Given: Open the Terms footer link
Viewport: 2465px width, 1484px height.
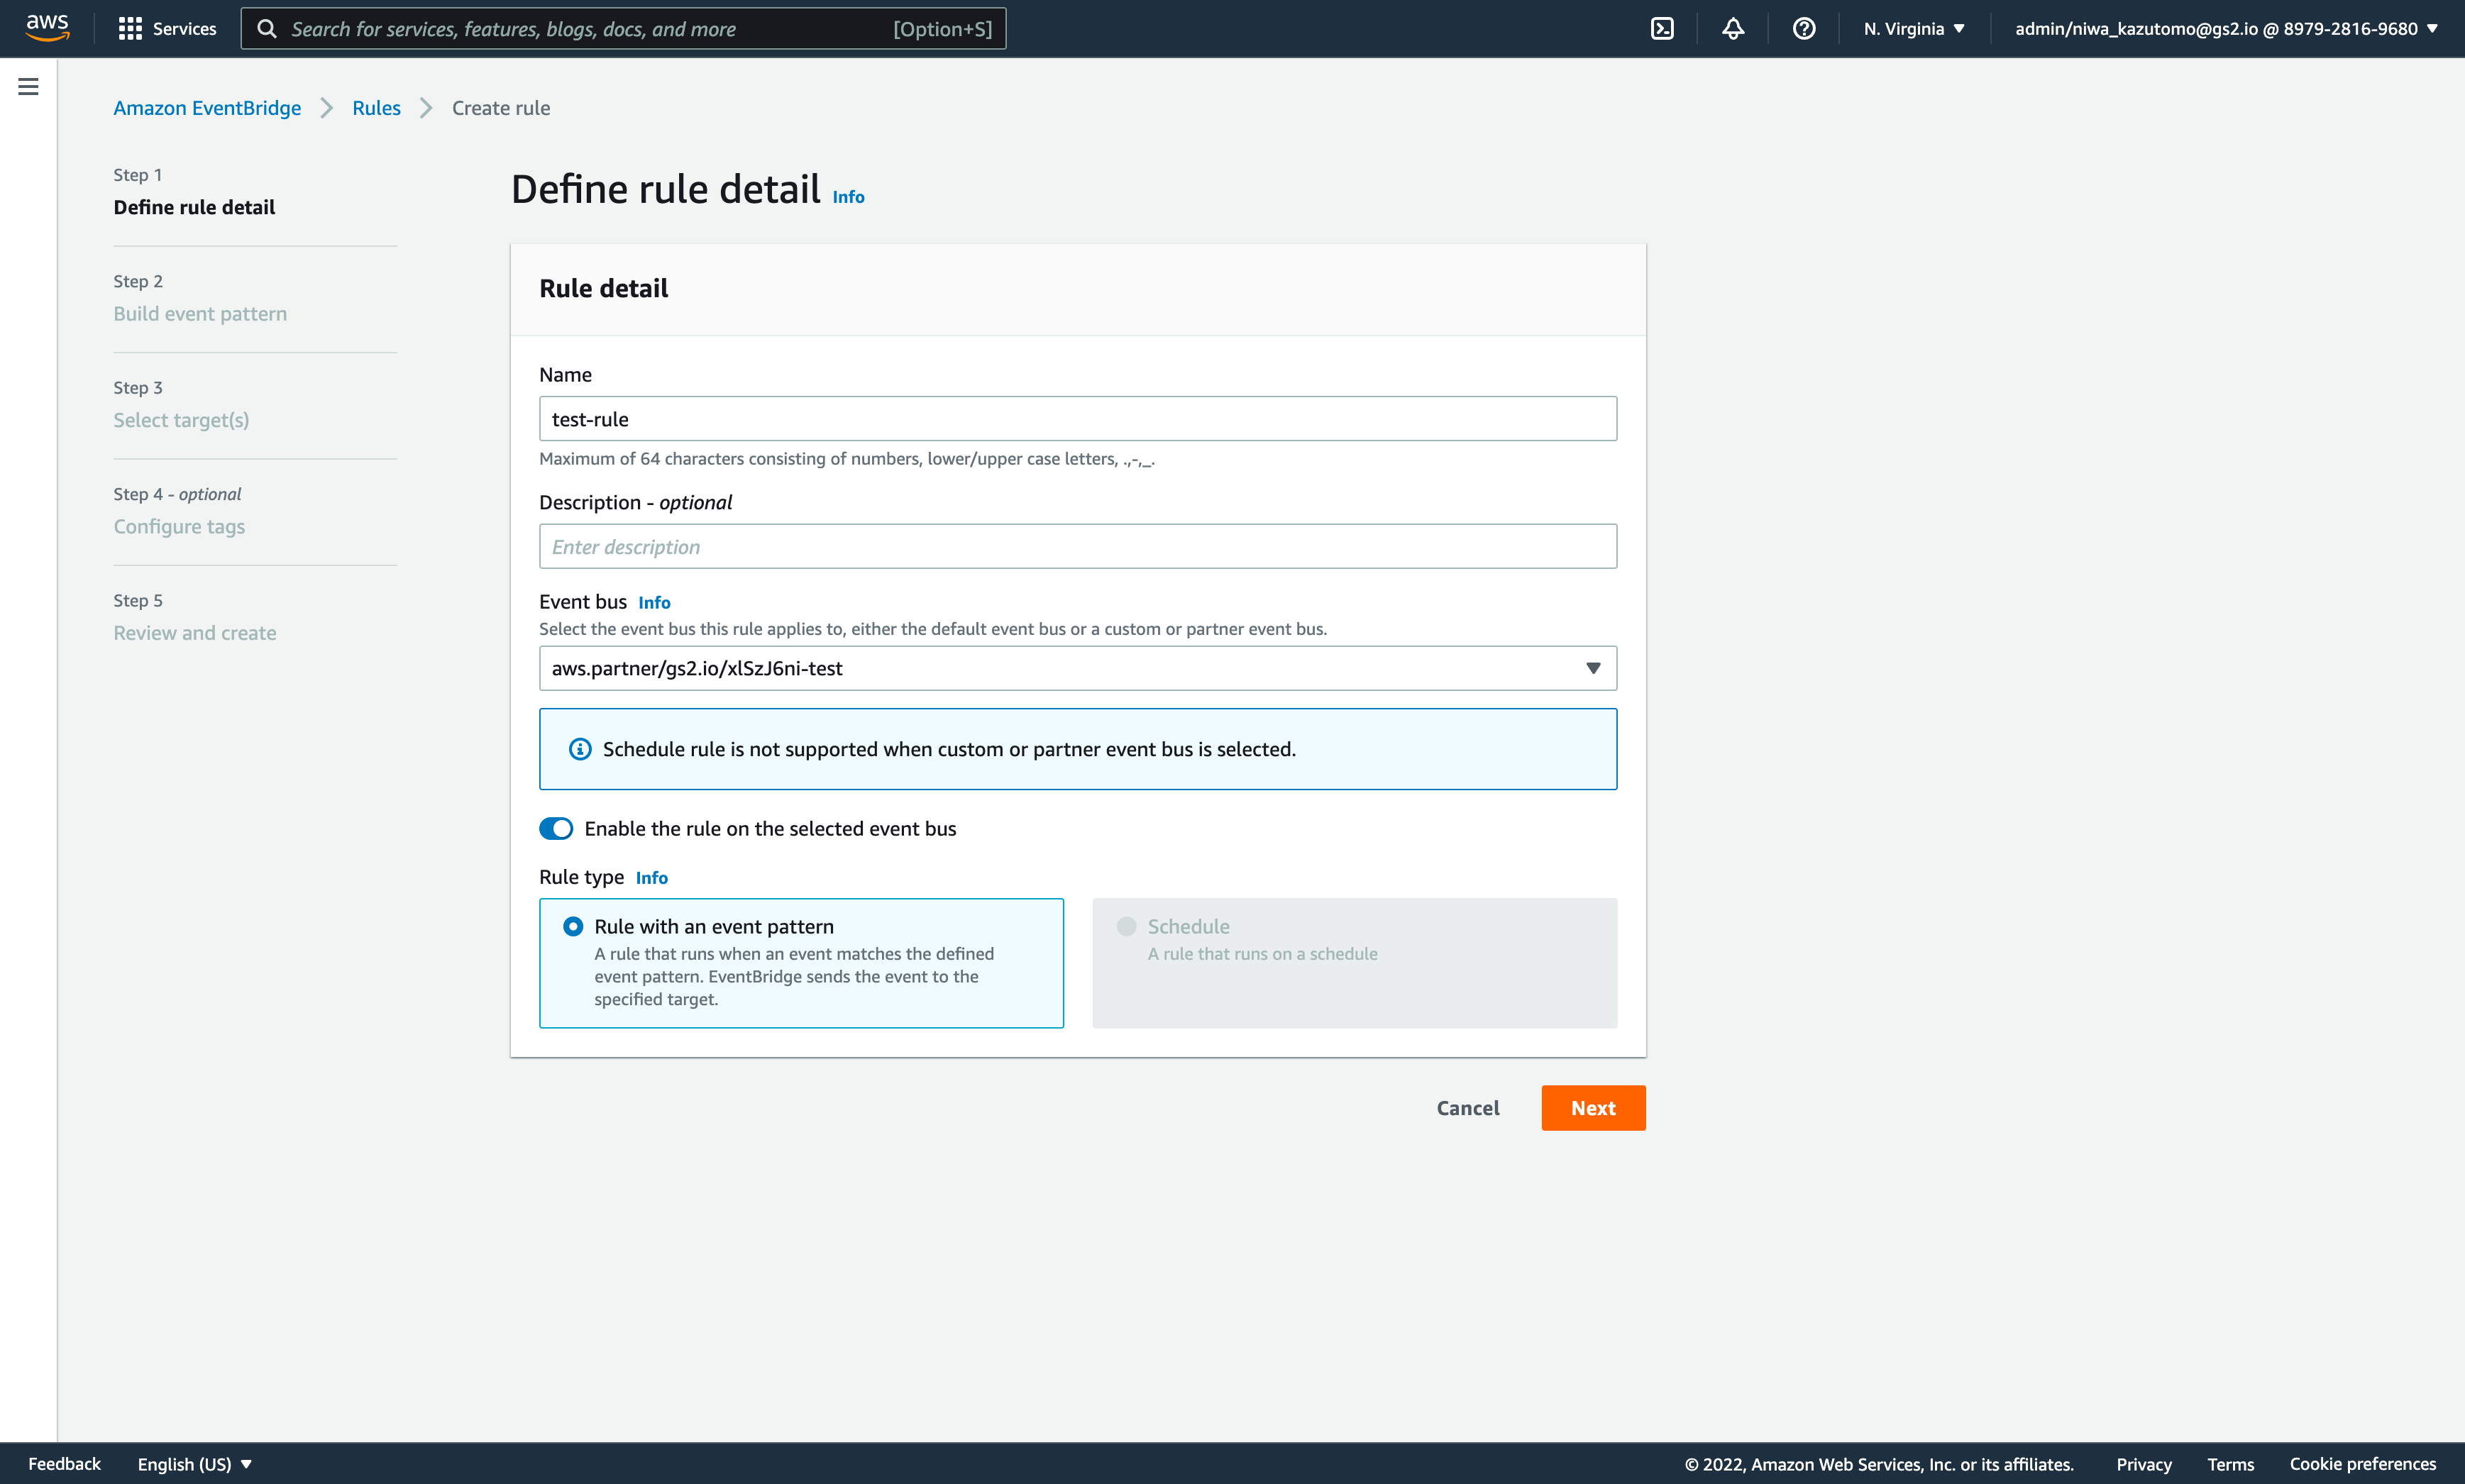Looking at the screenshot, I should (x=2231, y=1465).
